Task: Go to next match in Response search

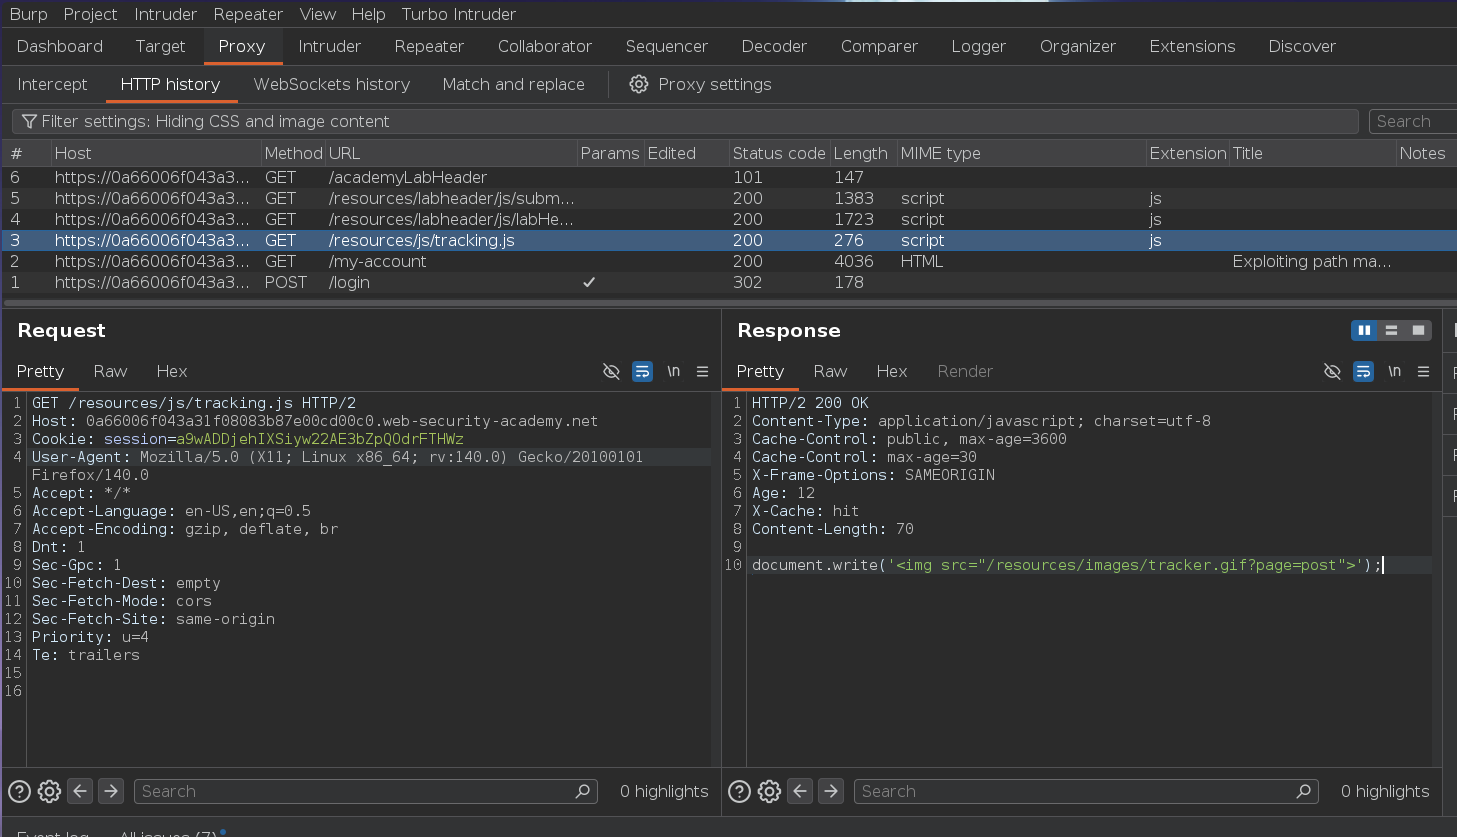Action: pos(831,791)
